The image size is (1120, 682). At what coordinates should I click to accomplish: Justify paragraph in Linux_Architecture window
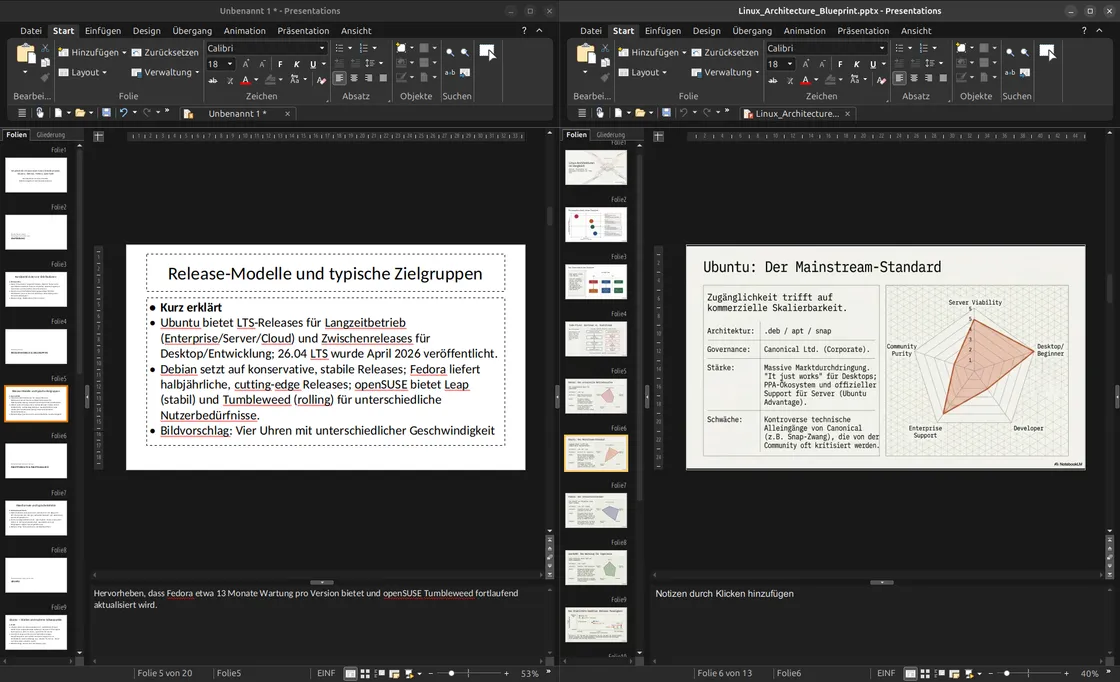(x=944, y=79)
